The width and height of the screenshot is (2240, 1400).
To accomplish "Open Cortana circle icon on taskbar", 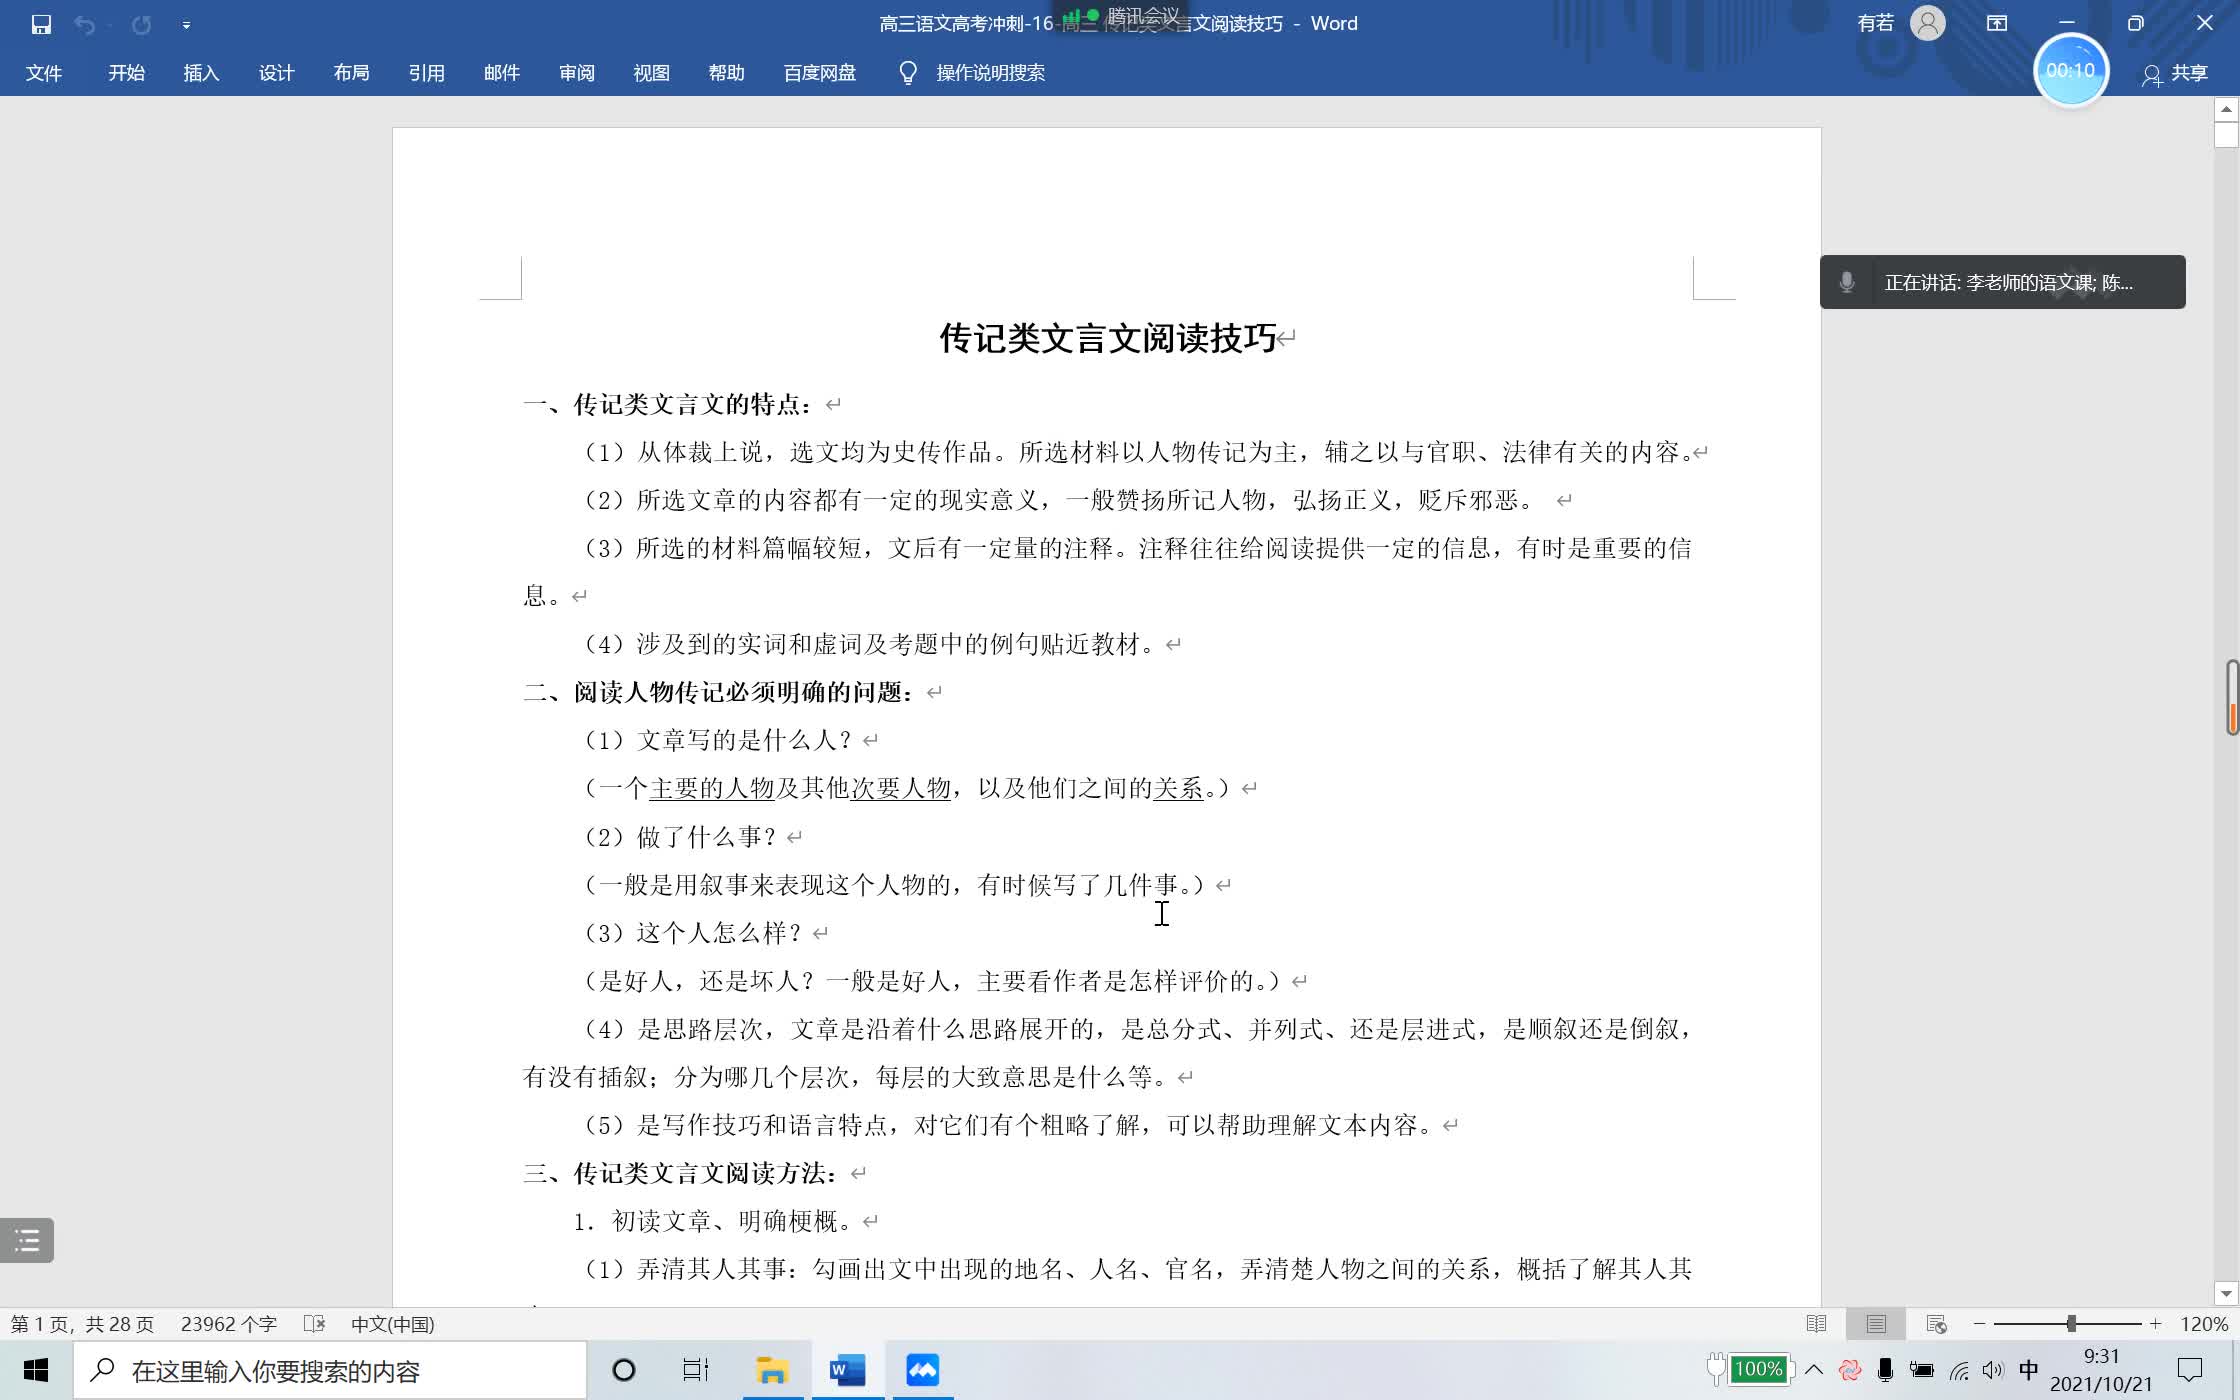I will [623, 1370].
